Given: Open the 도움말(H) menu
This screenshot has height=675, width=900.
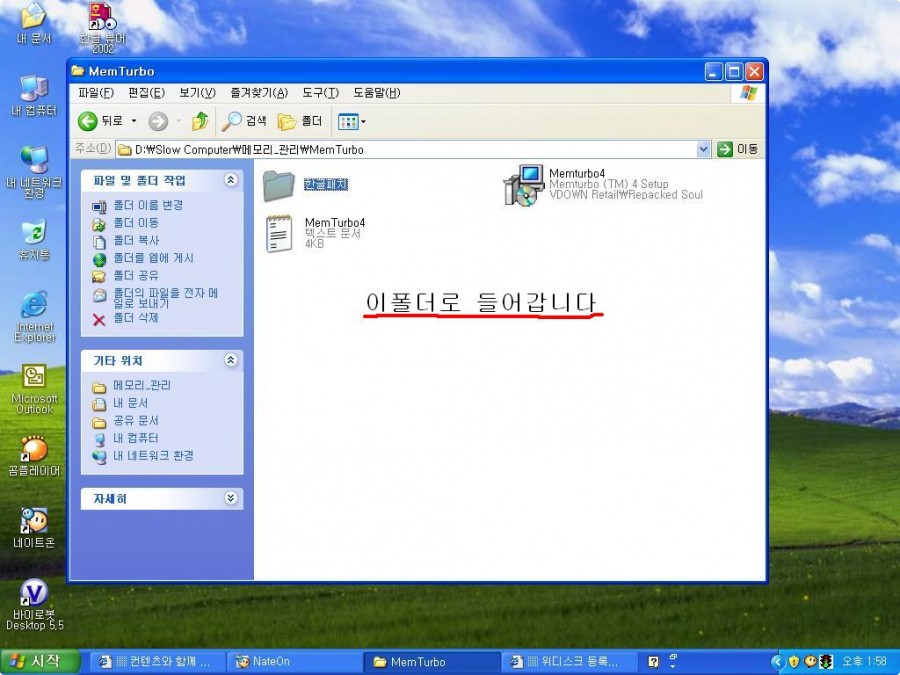Looking at the screenshot, I should click(377, 93).
